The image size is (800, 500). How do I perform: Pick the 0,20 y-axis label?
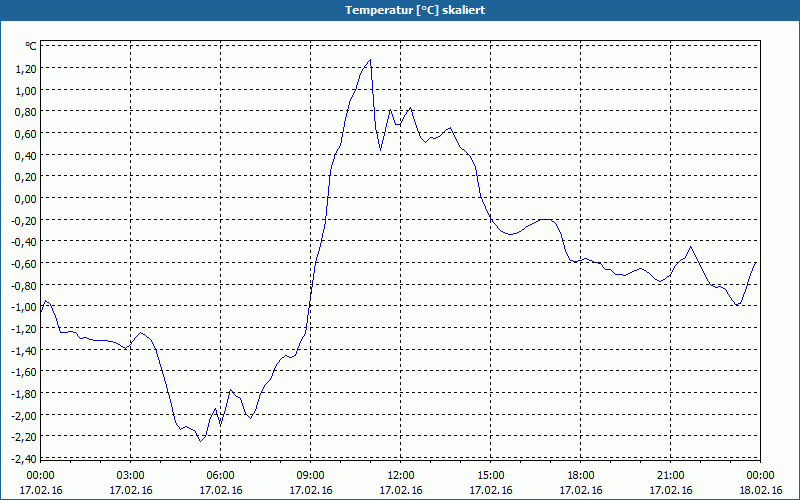(26, 177)
